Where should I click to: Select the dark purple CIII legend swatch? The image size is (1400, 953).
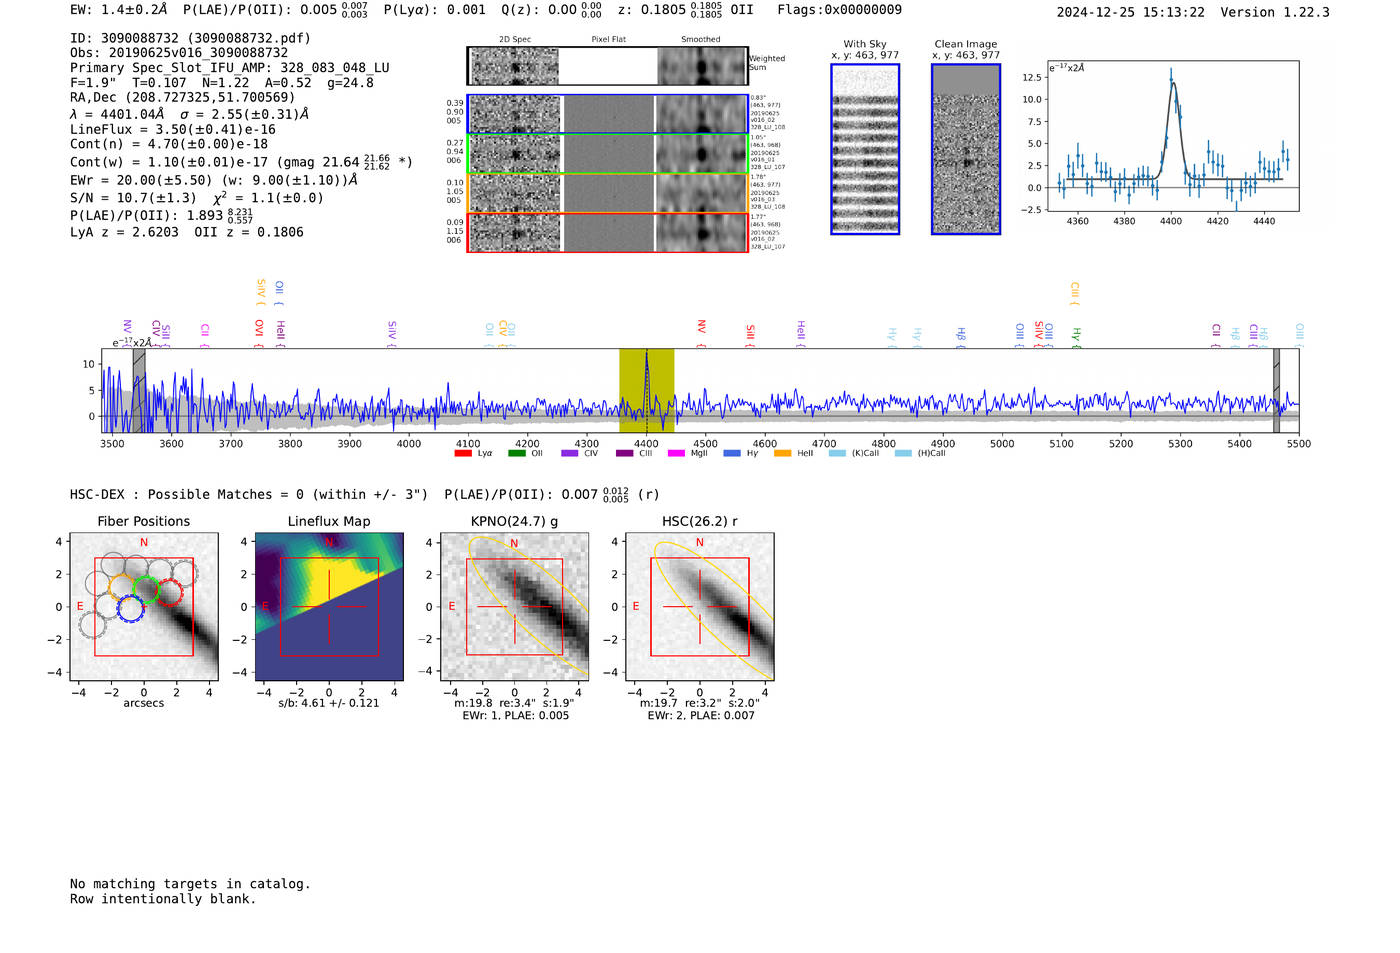(x=624, y=453)
